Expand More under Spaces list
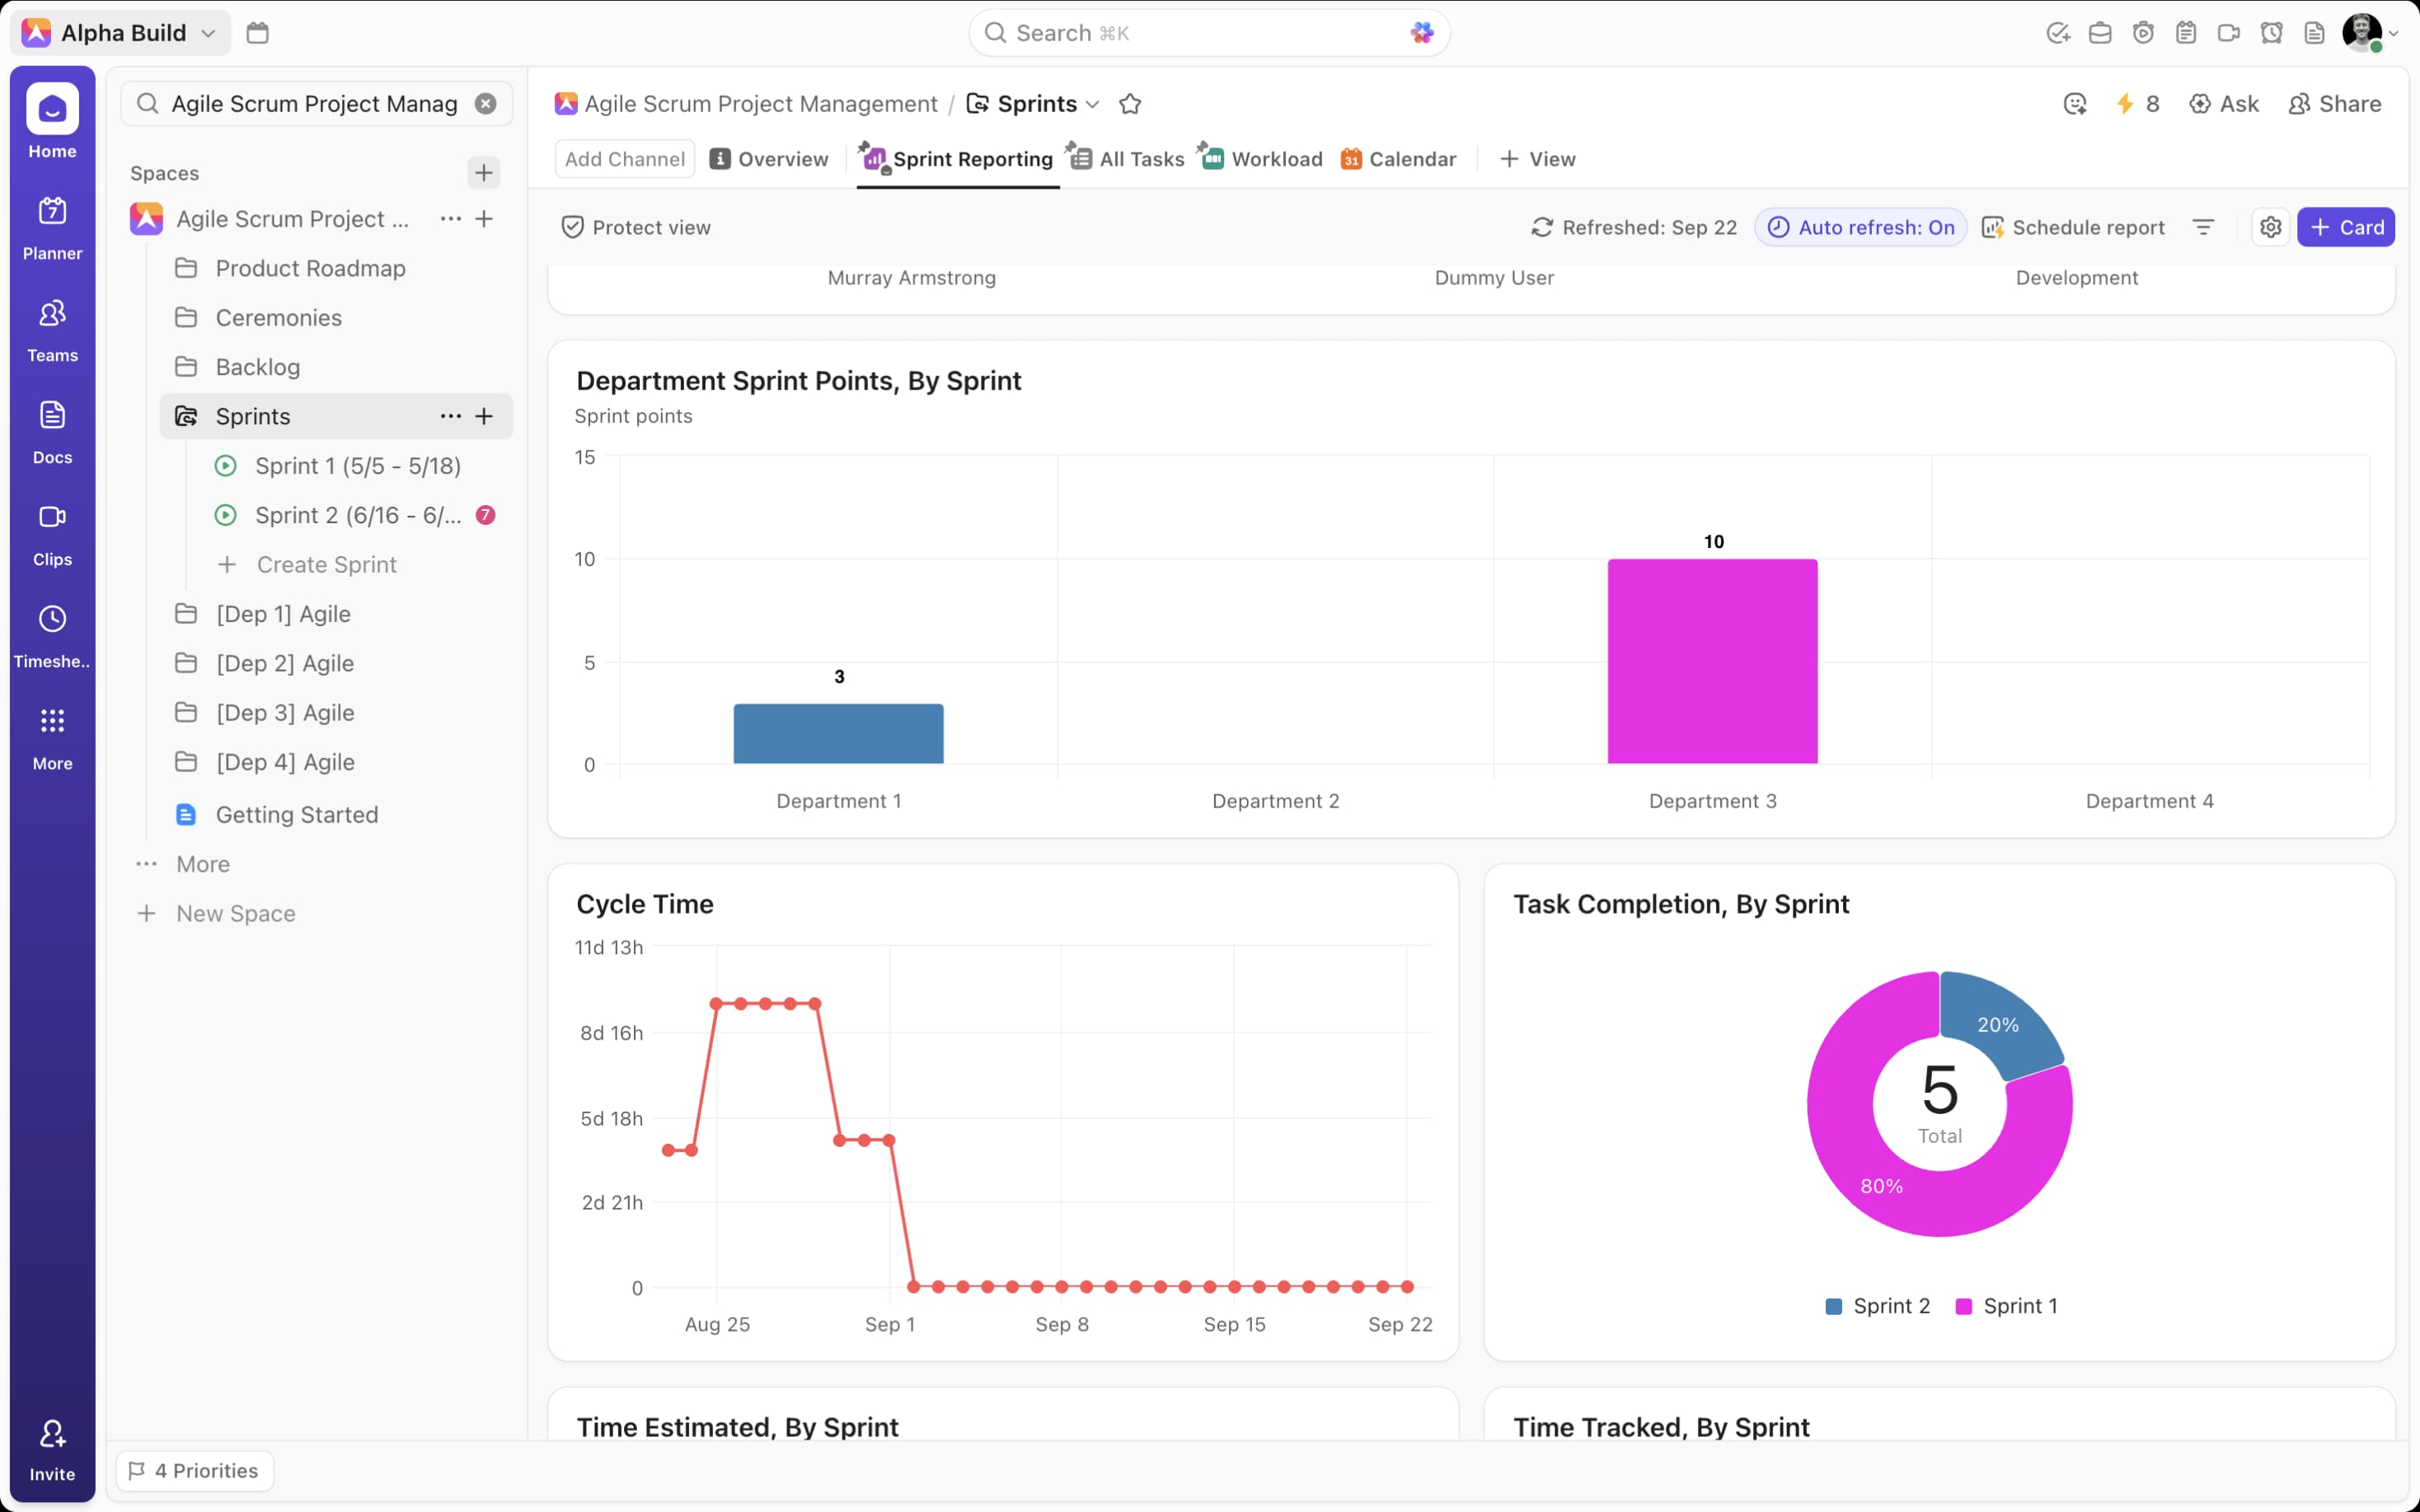The height and width of the screenshot is (1512, 2420). pyautogui.click(x=202, y=864)
